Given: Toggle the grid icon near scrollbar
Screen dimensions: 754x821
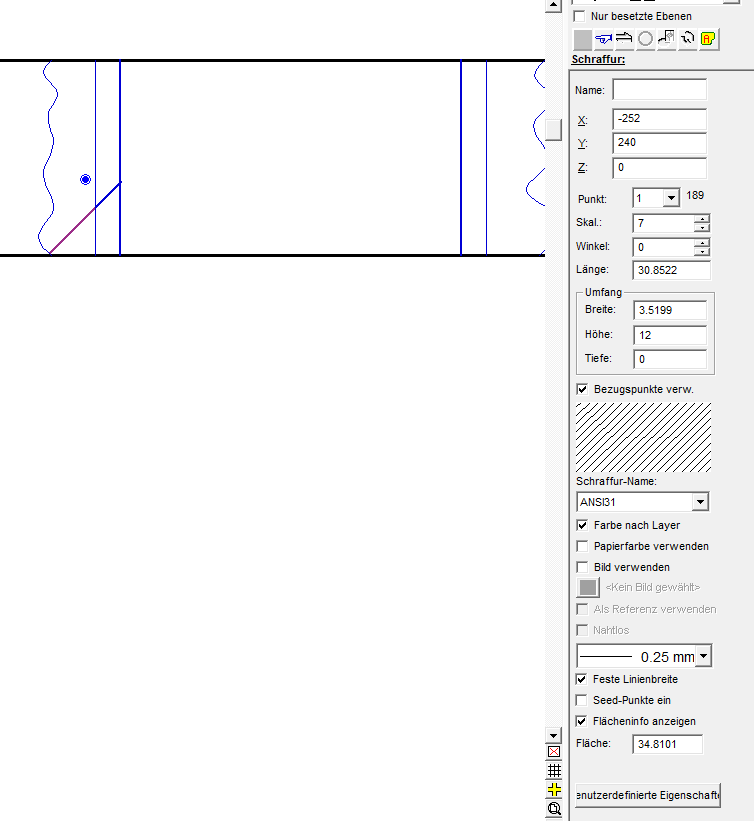Looking at the screenshot, I should [x=554, y=771].
